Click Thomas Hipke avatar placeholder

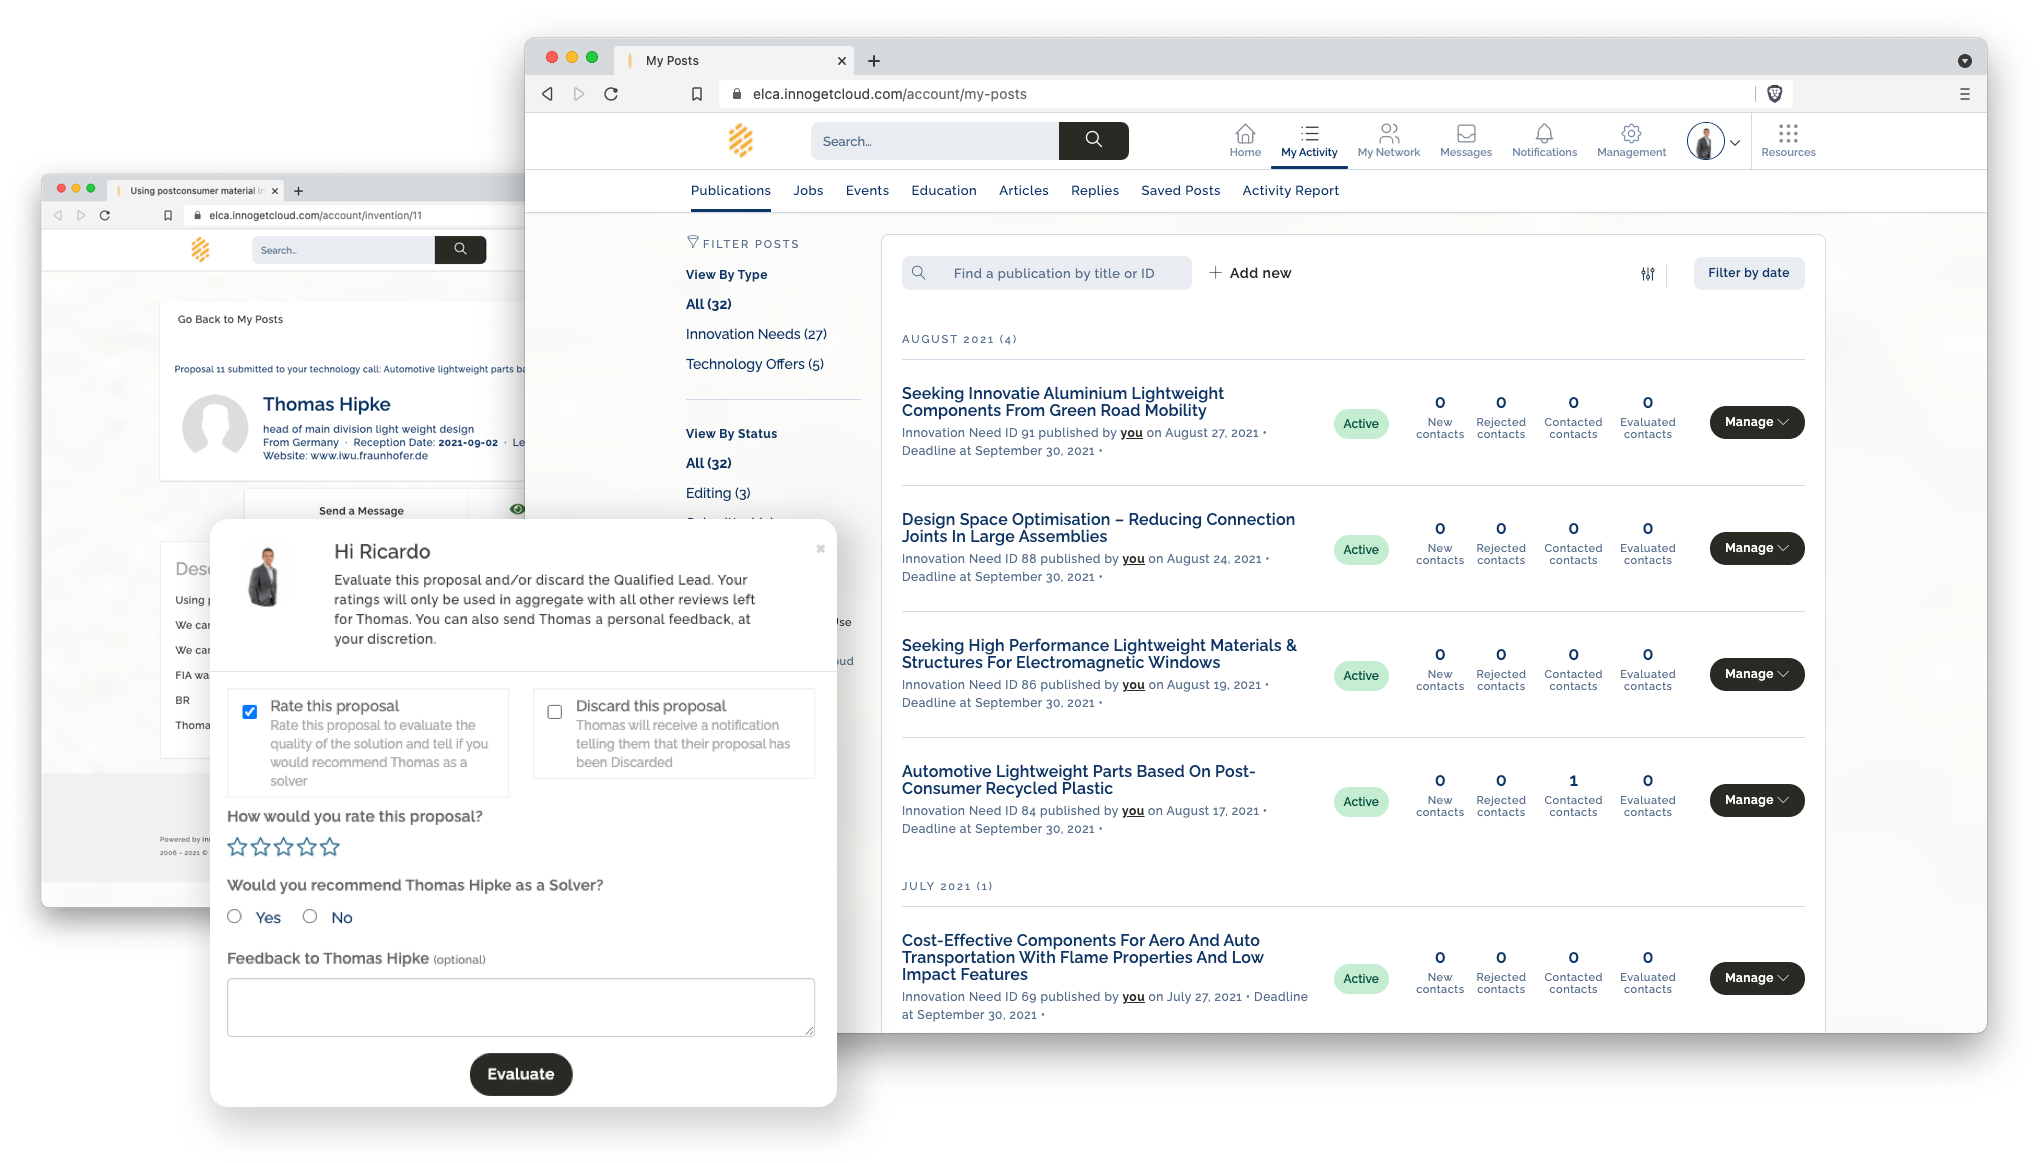click(x=215, y=427)
